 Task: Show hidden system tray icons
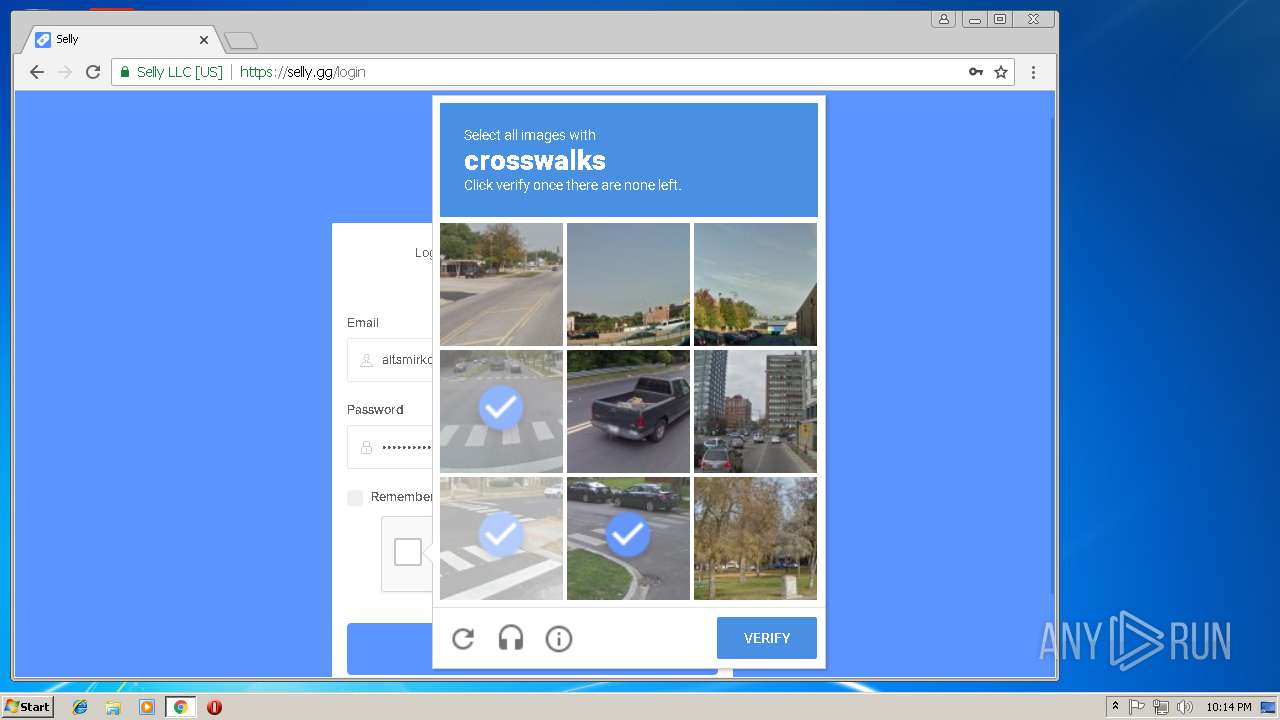click(x=1115, y=707)
